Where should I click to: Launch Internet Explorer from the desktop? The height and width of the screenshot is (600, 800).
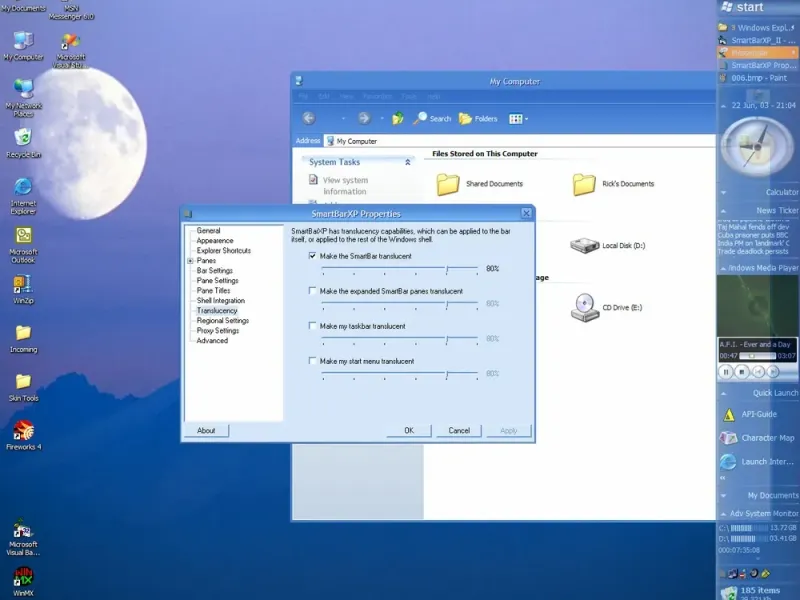coord(23,196)
